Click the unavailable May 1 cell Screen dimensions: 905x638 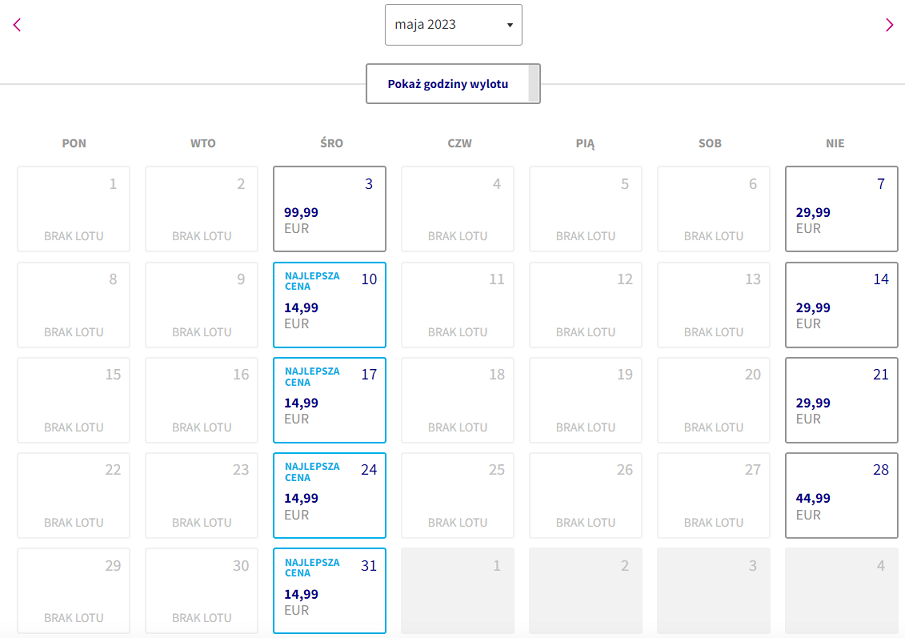(x=73, y=209)
